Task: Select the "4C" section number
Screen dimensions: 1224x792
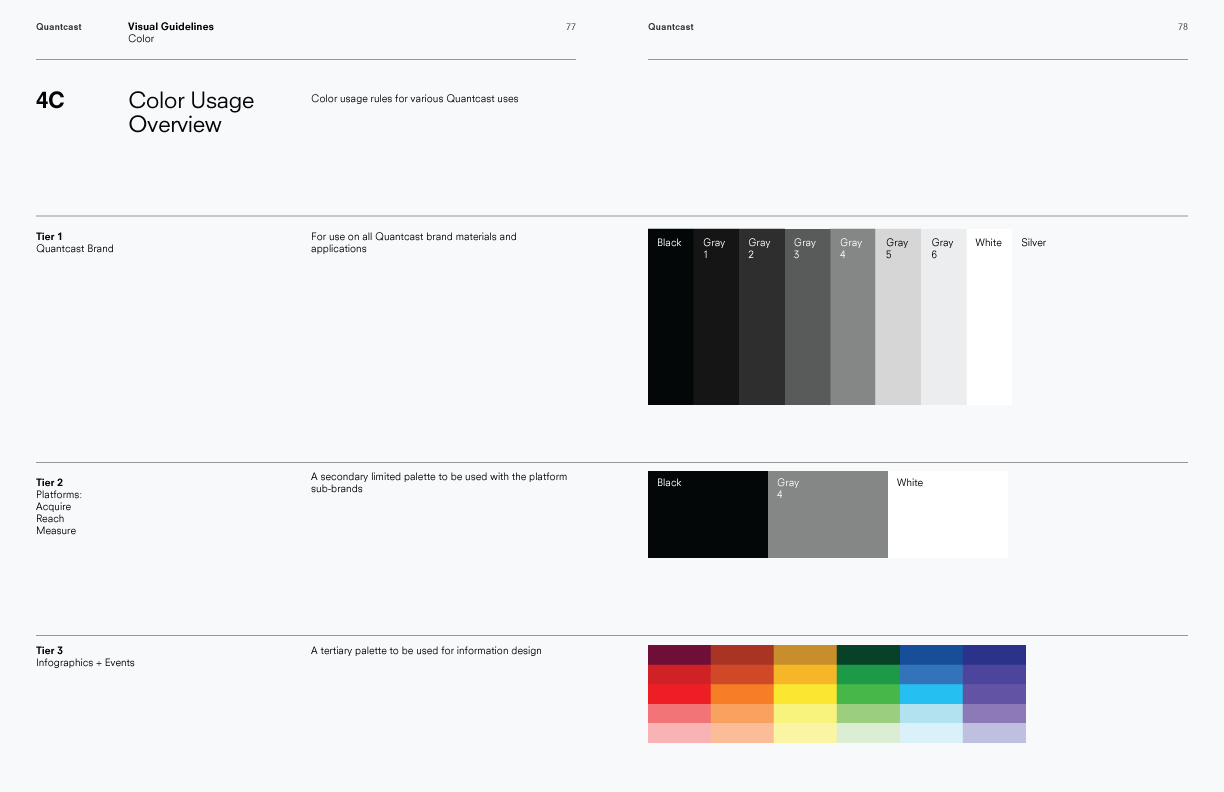Action: [50, 100]
